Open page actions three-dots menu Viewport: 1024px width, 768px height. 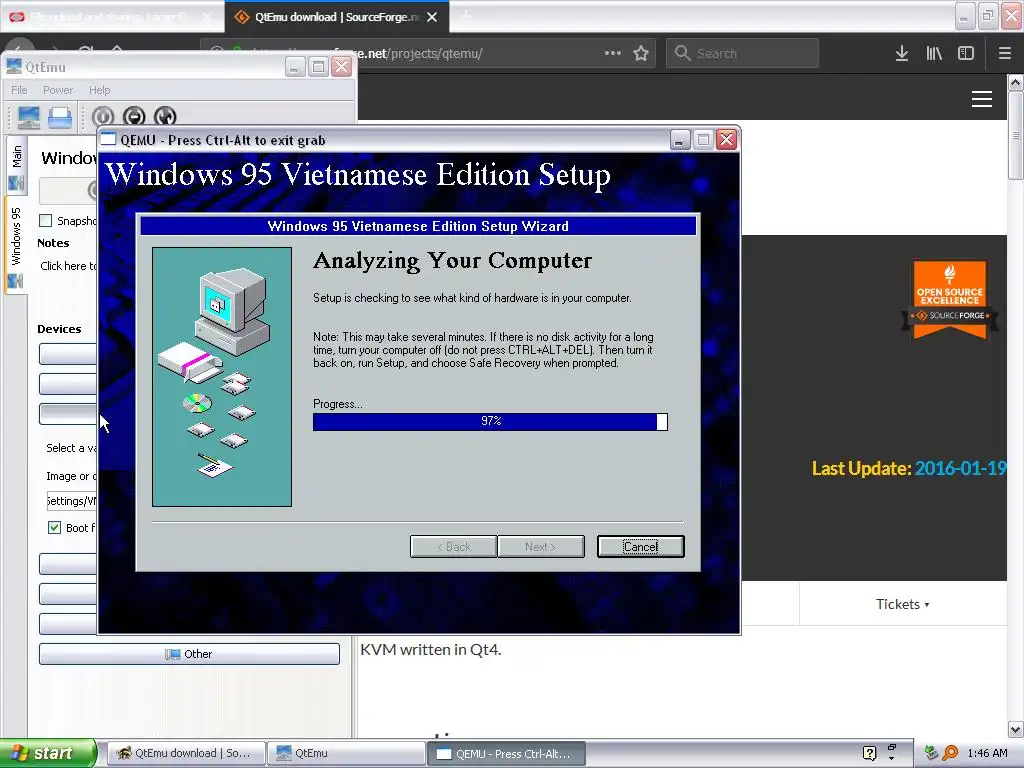pyautogui.click(x=613, y=53)
